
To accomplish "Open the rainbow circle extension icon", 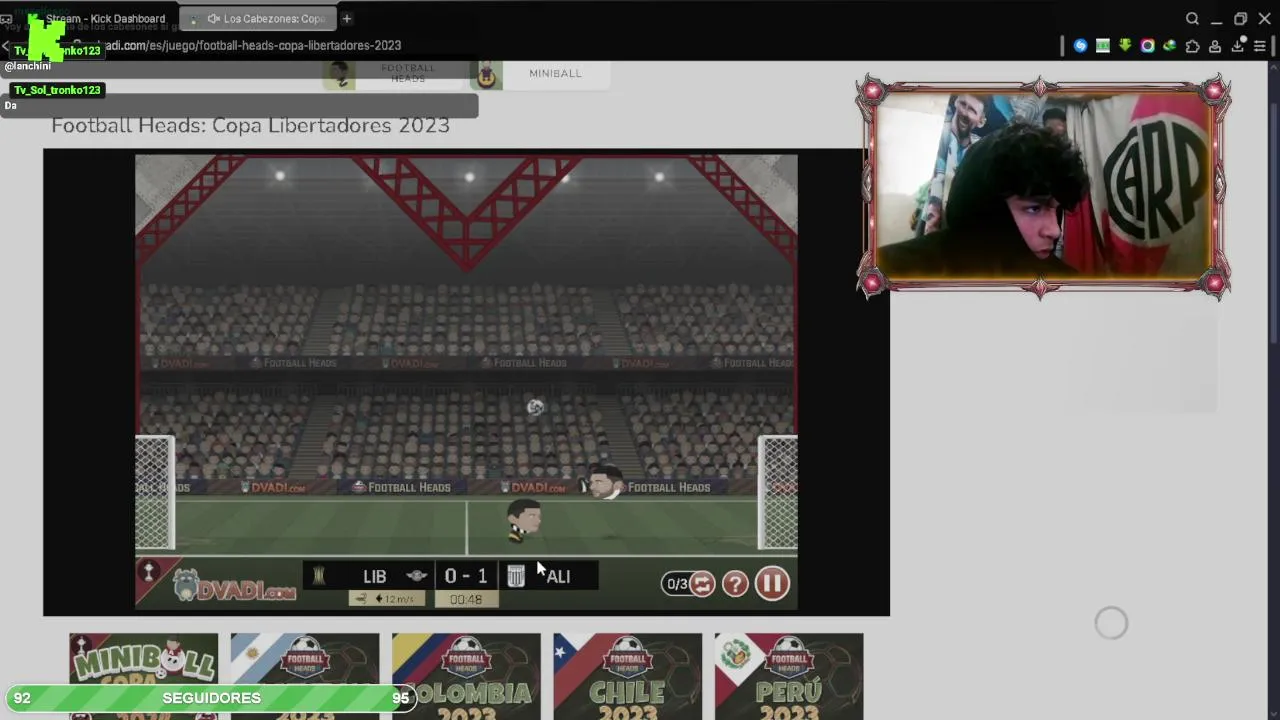I will (1147, 45).
